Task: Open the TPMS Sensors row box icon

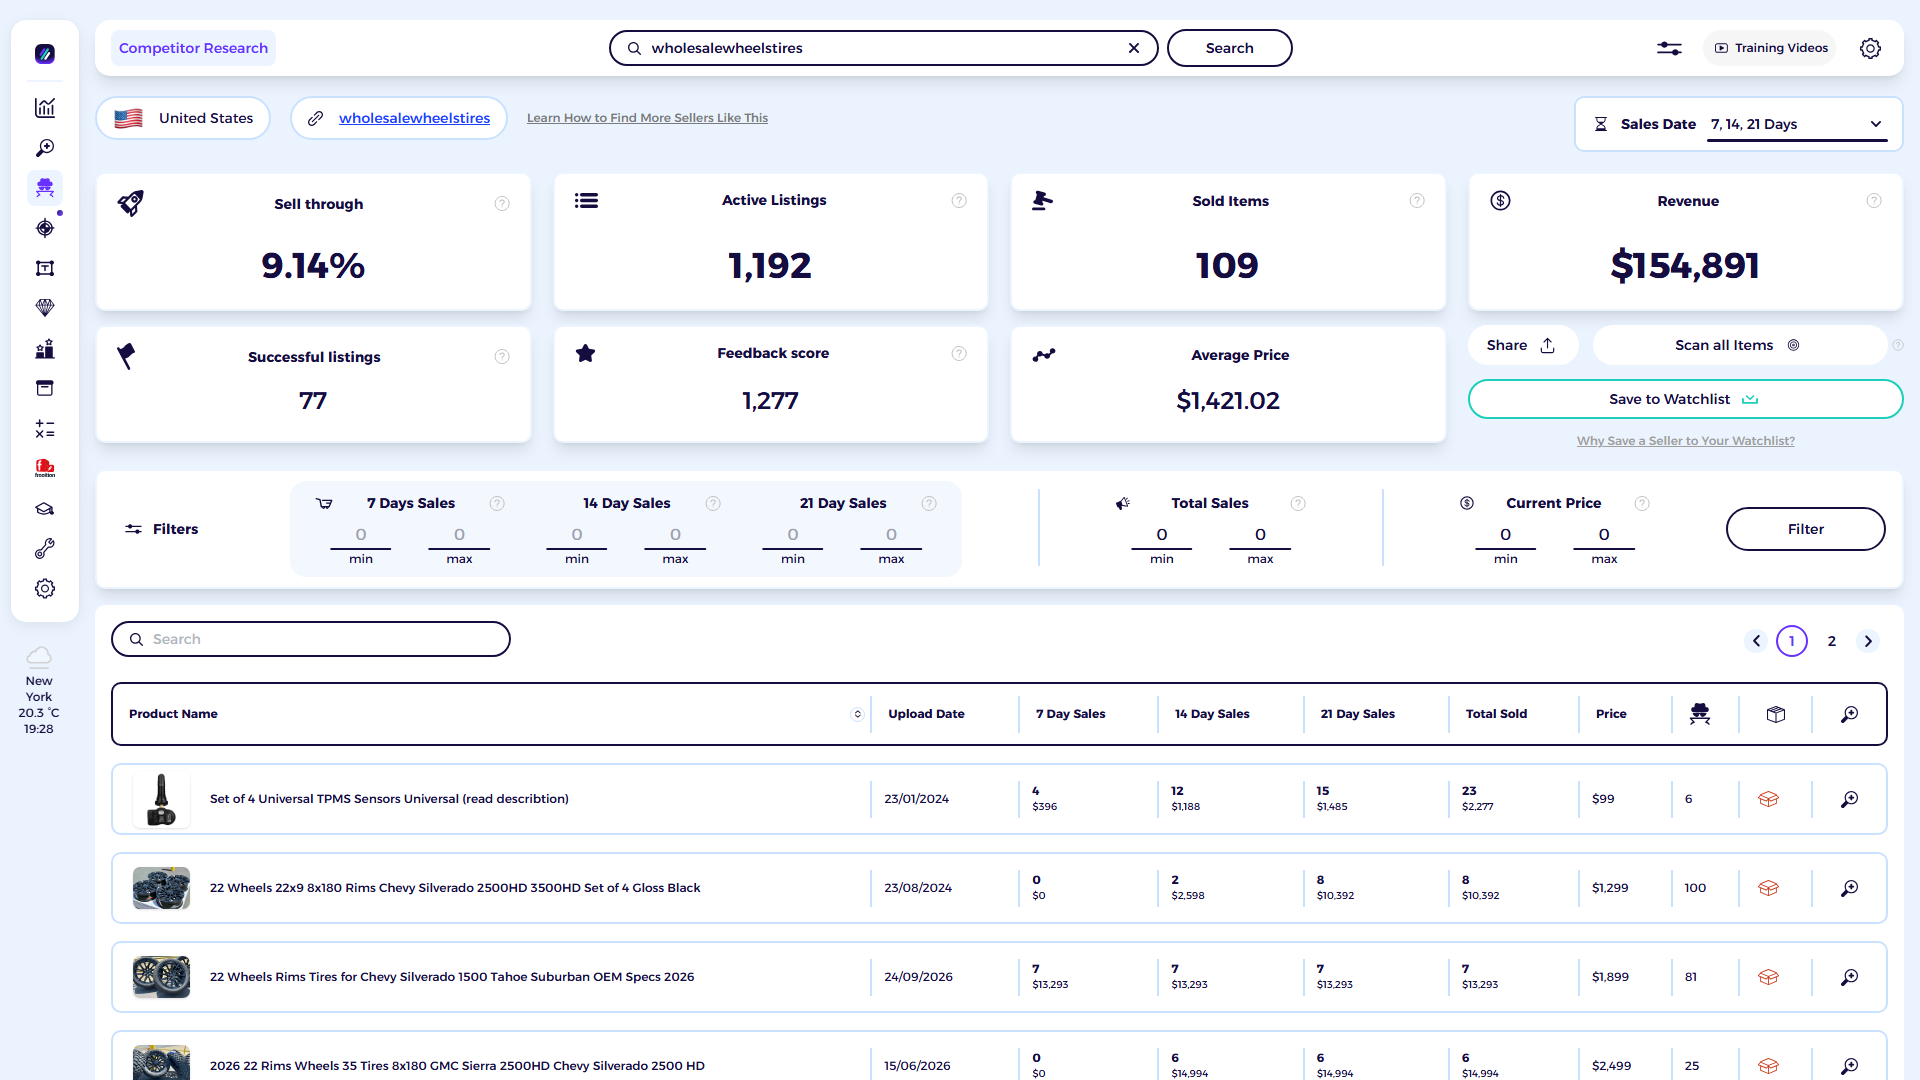Action: 1768,799
